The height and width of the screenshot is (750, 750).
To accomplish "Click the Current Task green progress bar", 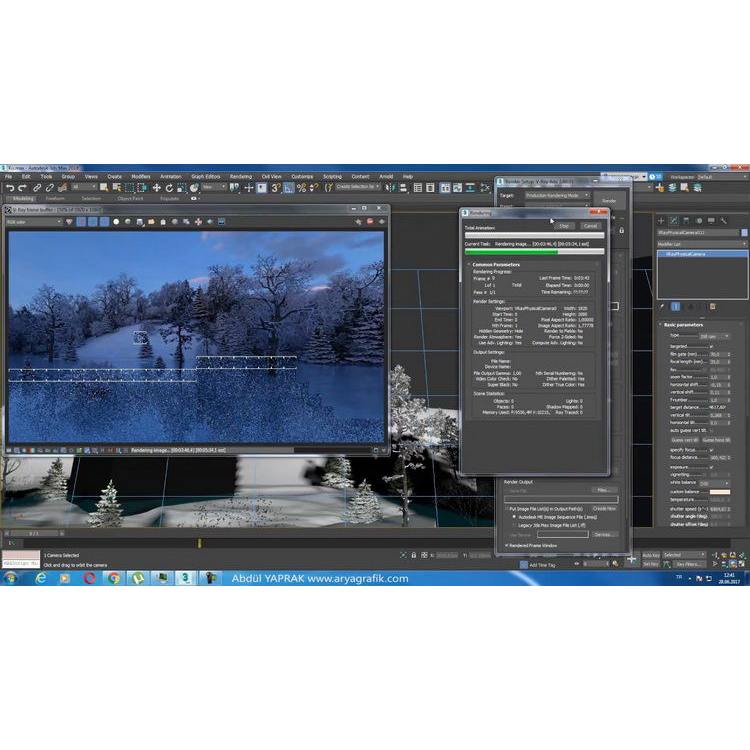I will (534, 252).
